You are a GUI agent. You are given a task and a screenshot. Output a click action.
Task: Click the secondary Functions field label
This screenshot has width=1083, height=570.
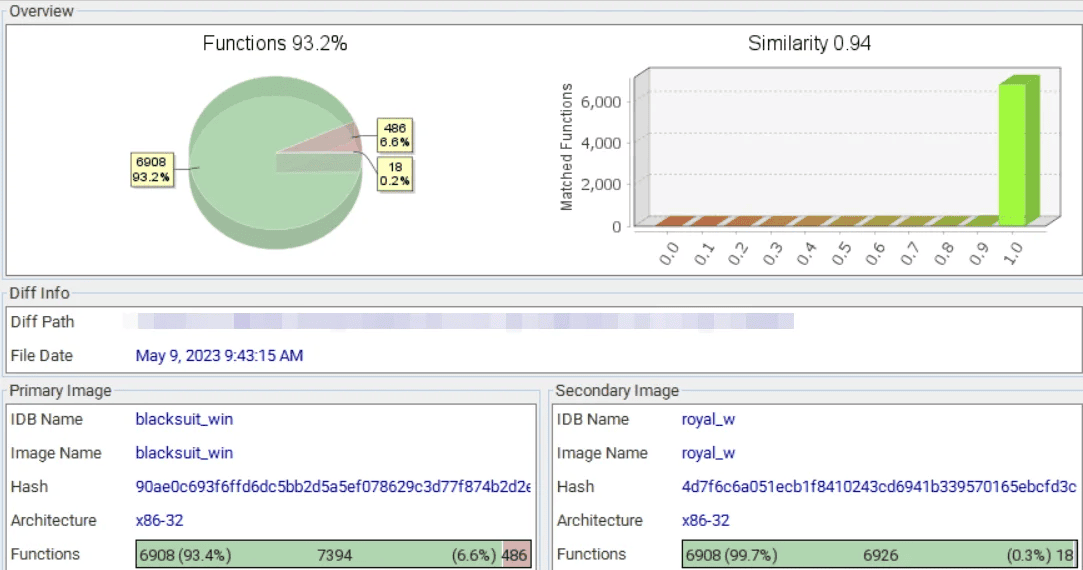pos(591,554)
